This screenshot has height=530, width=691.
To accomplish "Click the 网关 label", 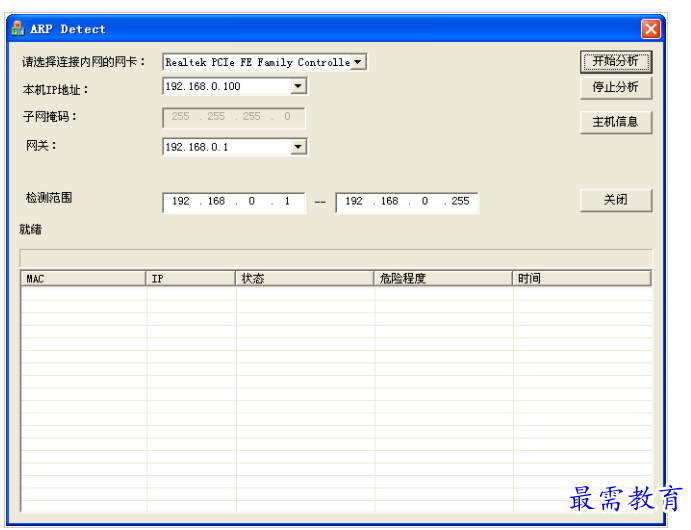I will [41, 145].
